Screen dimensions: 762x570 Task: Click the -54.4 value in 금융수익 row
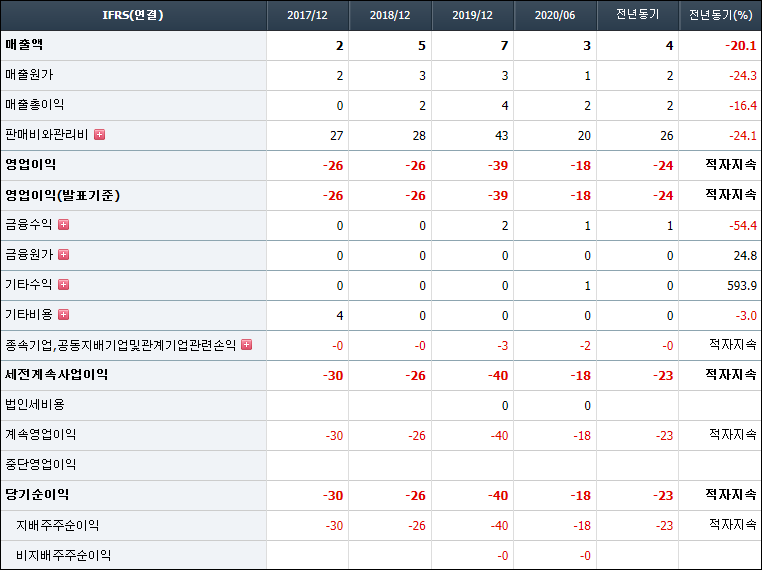tap(743, 225)
